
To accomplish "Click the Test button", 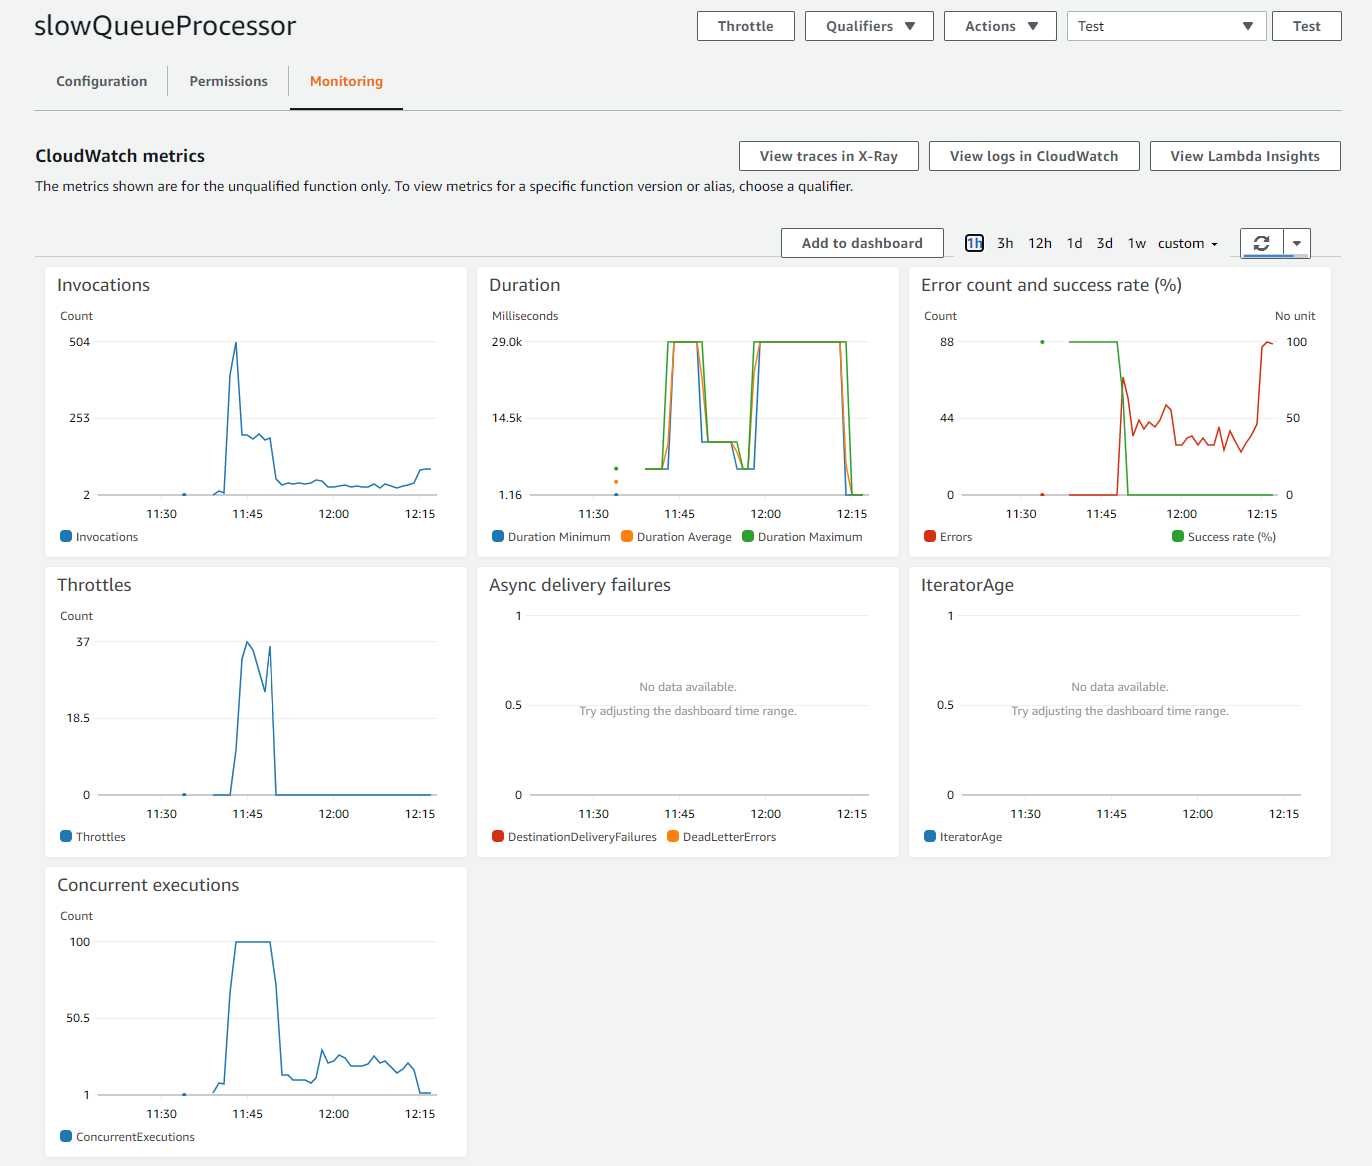I will pos(1306,25).
